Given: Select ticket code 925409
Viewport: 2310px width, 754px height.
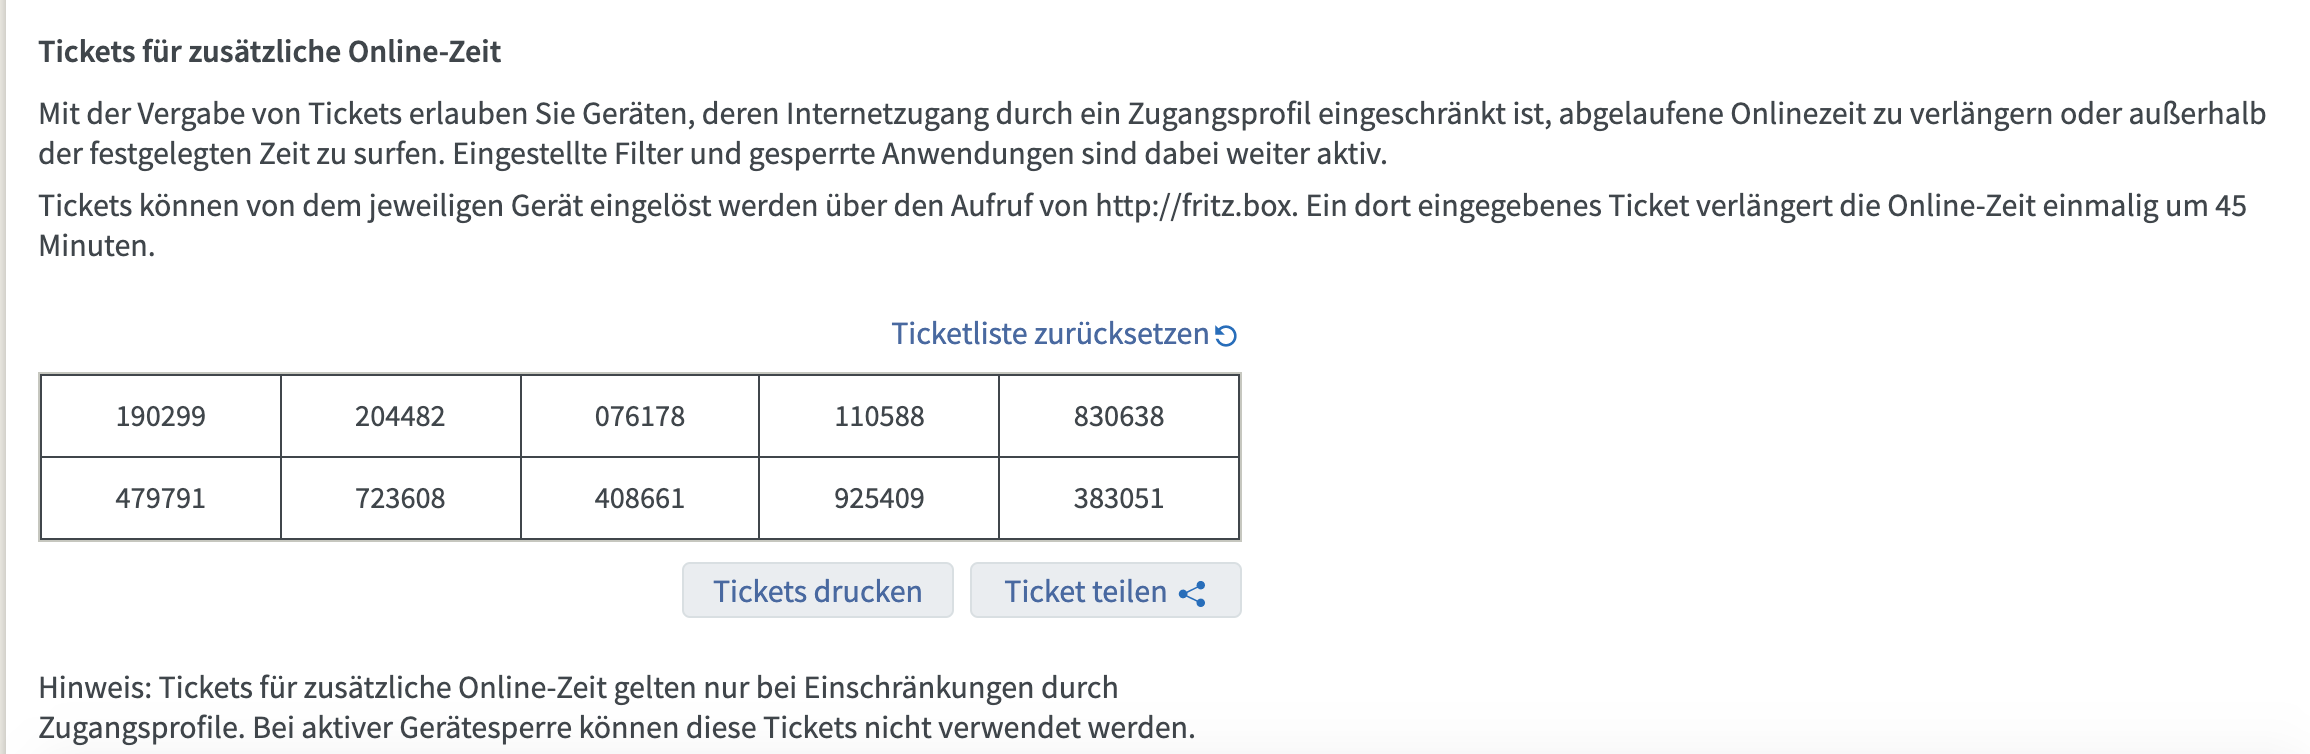Looking at the screenshot, I should 879,498.
